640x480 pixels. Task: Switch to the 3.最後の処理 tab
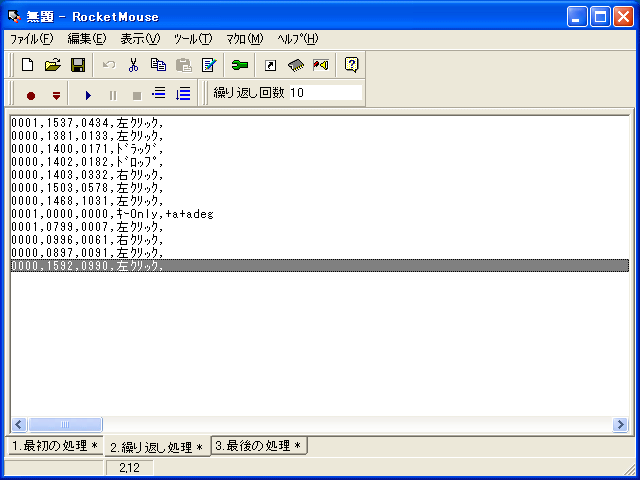259,445
